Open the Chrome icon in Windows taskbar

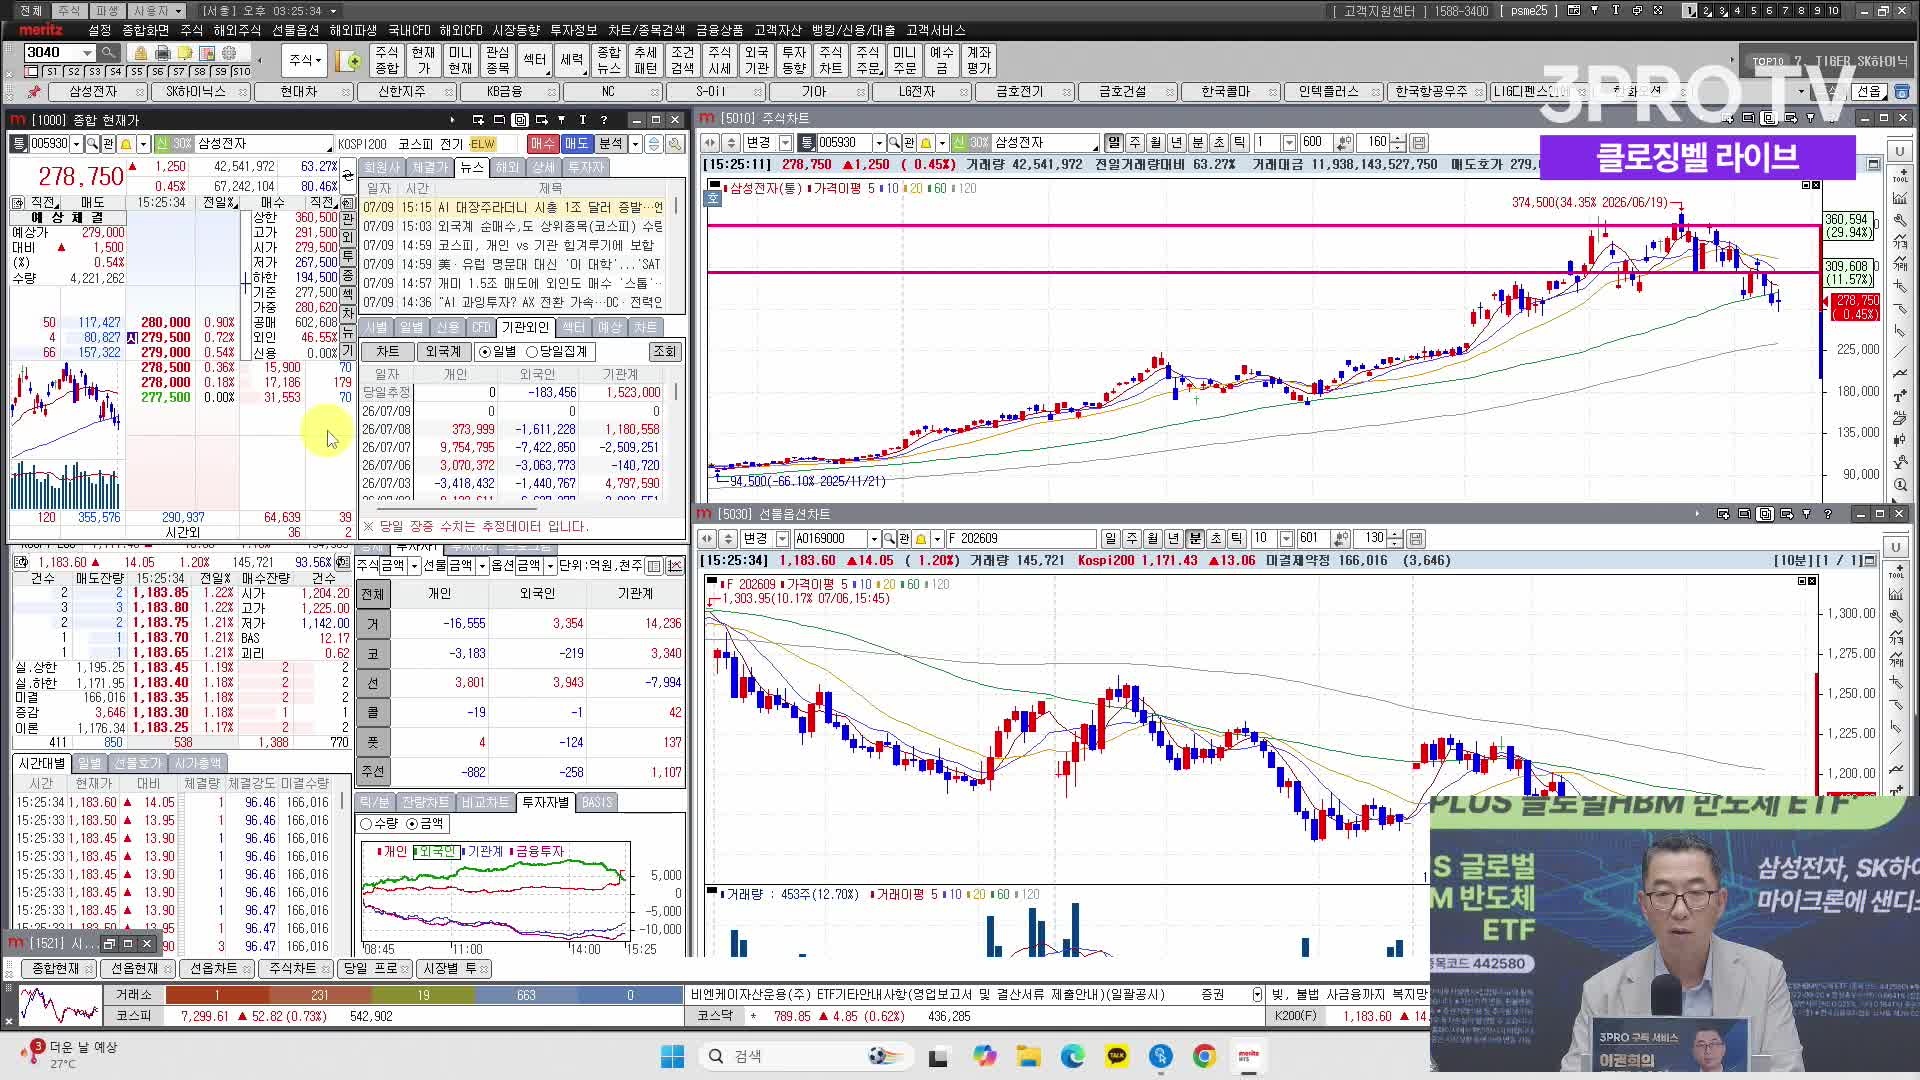(x=1204, y=1056)
